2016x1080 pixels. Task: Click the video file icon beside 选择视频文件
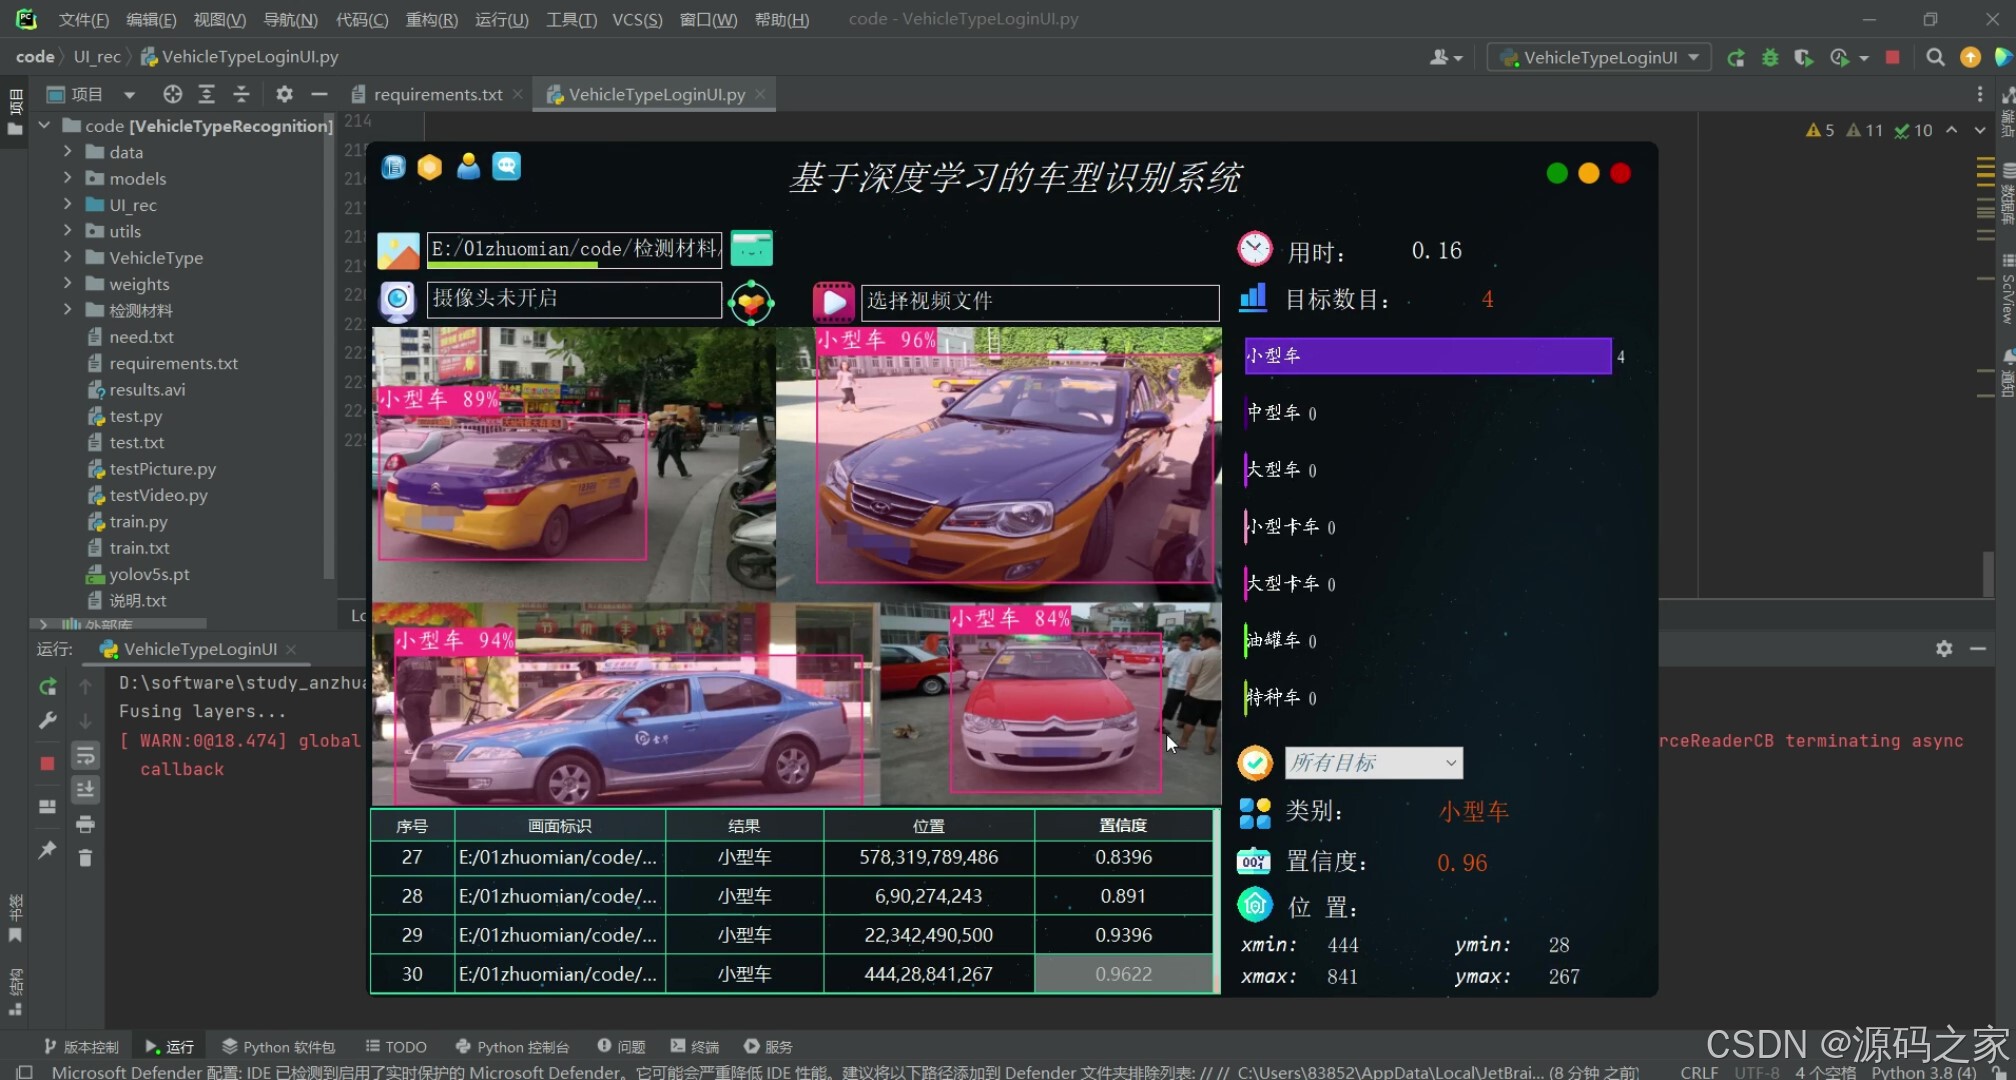click(833, 302)
